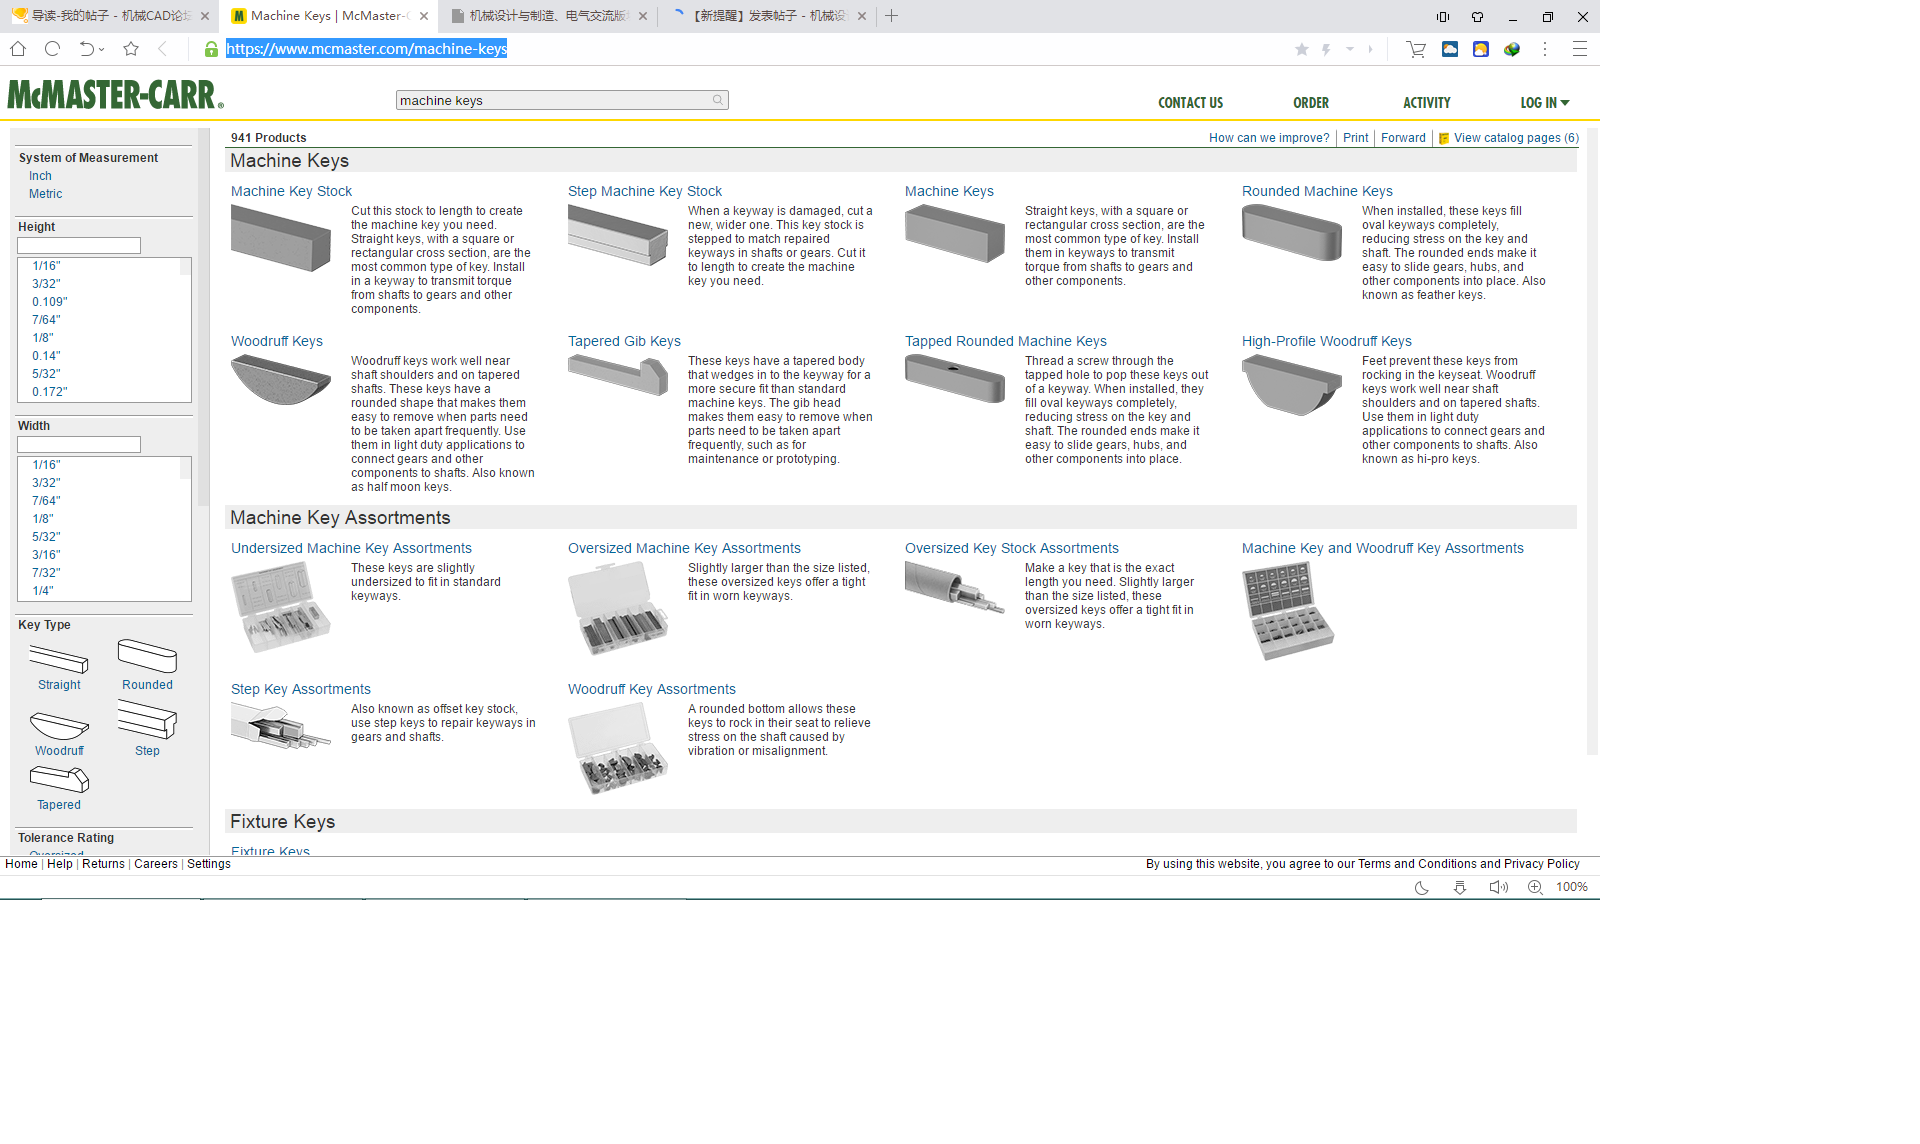Click View catalog pages (6) link
This screenshot has height=1144, width=1920.
[x=1516, y=138]
